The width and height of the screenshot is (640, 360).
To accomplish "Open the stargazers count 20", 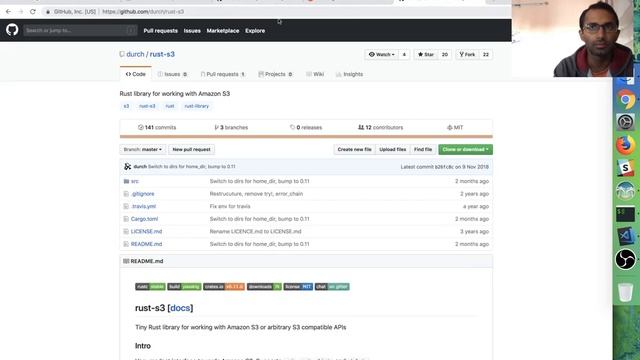I will point(444,54).
